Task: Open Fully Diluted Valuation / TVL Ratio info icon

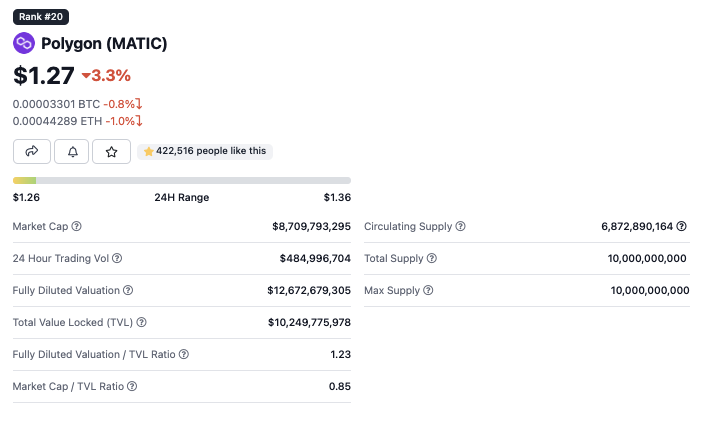Action: click(184, 354)
